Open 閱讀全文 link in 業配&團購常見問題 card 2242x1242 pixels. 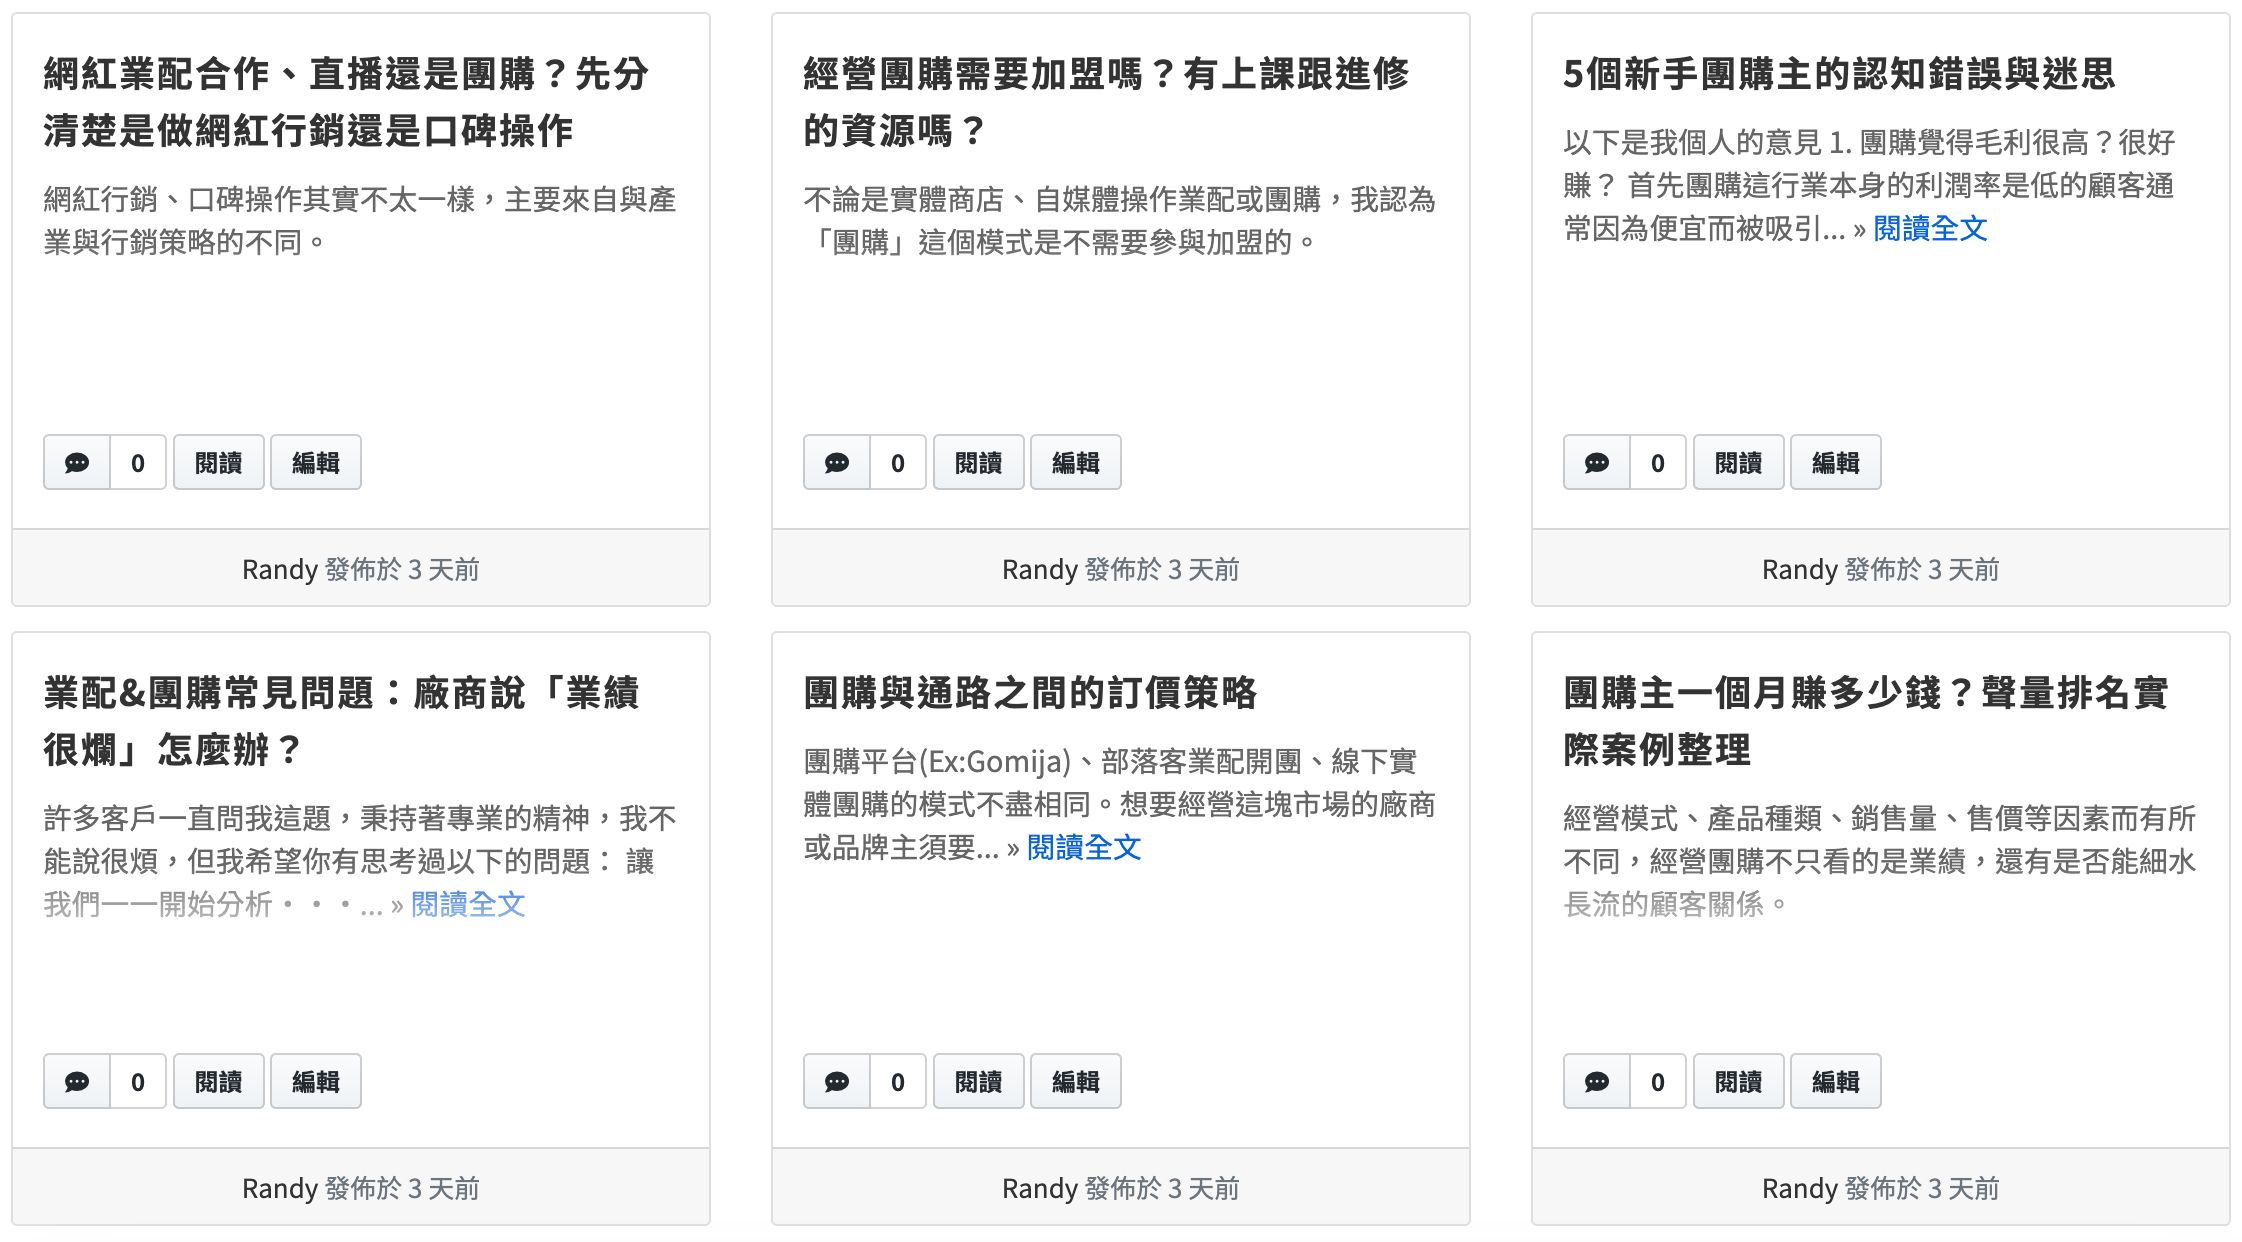(x=468, y=905)
